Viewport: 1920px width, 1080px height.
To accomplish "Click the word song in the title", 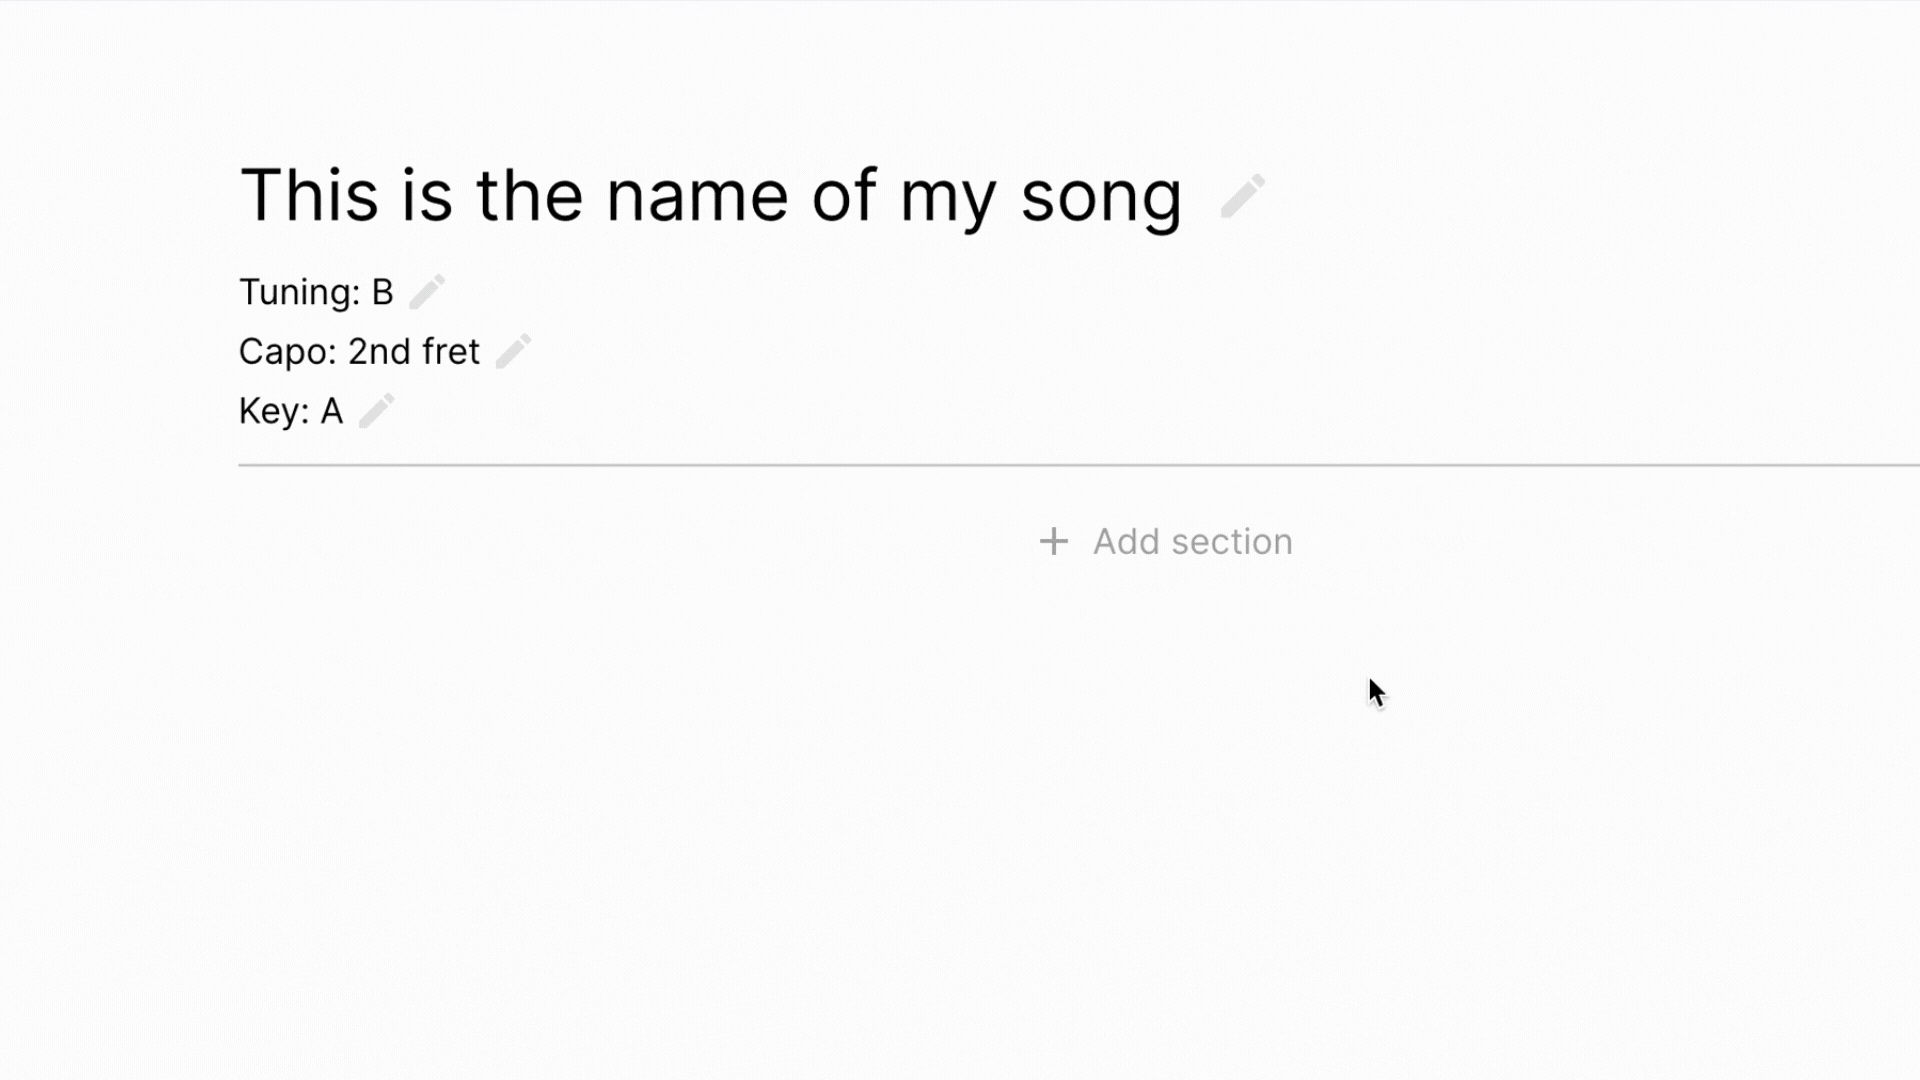I will pos(1101,199).
